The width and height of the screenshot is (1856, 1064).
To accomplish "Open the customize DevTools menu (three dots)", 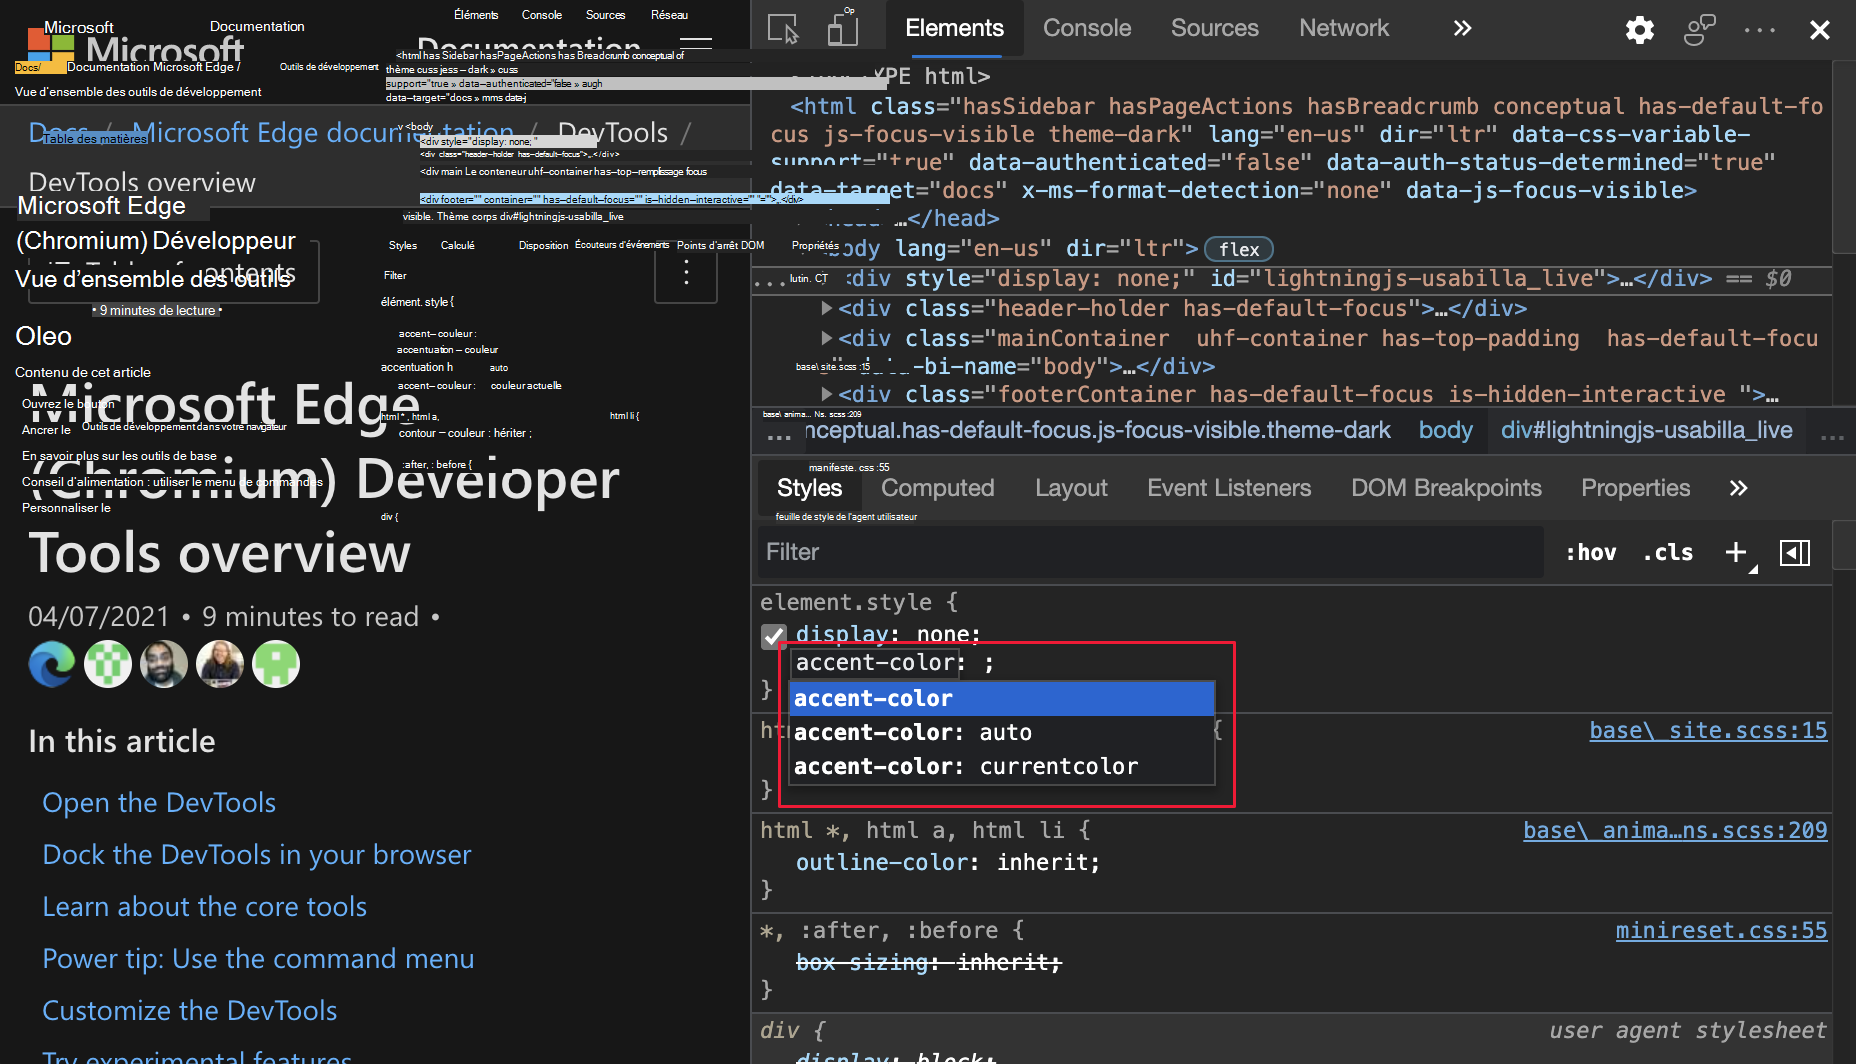I will 1758,30.
